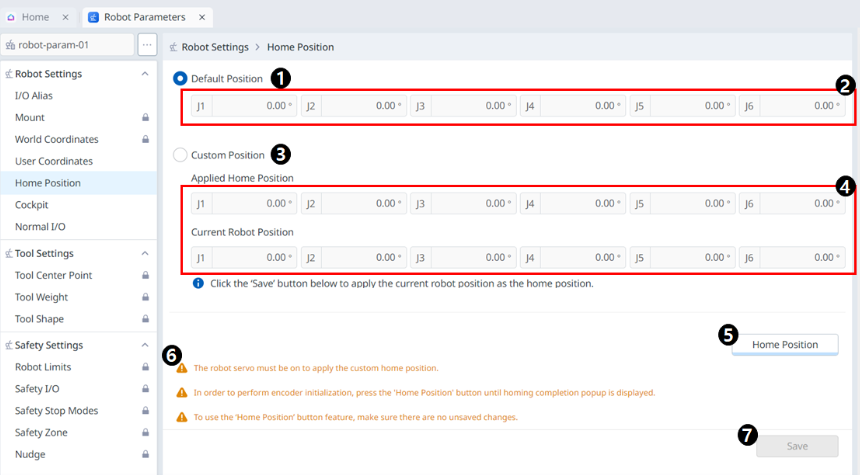Click the Robot Settings breadcrumb link
This screenshot has width=860, height=475.
[215, 47]
